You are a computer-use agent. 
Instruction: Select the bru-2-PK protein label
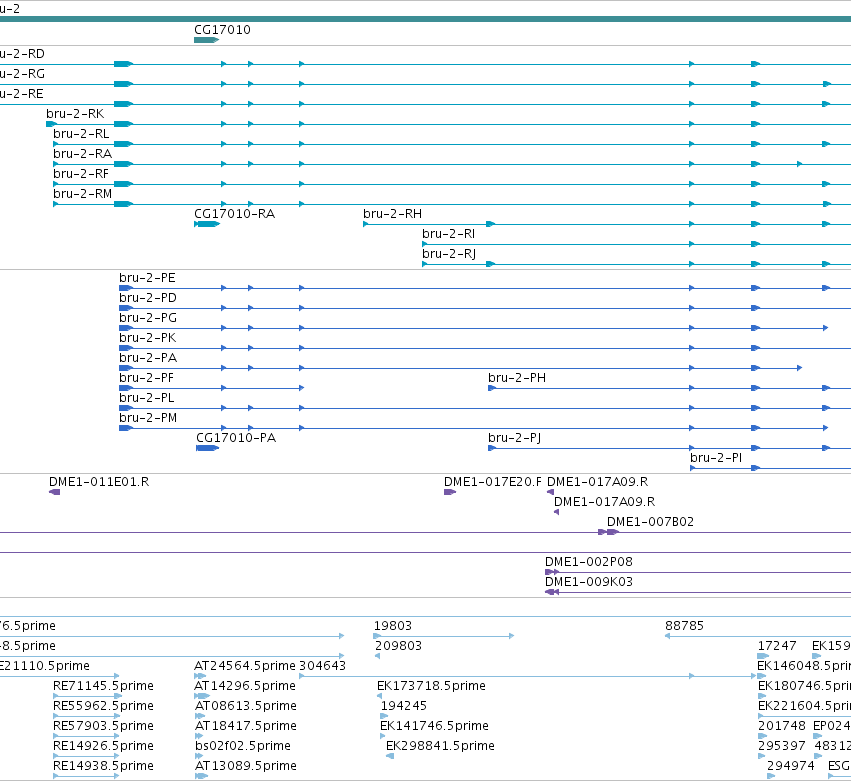click(x=147, y=338)
